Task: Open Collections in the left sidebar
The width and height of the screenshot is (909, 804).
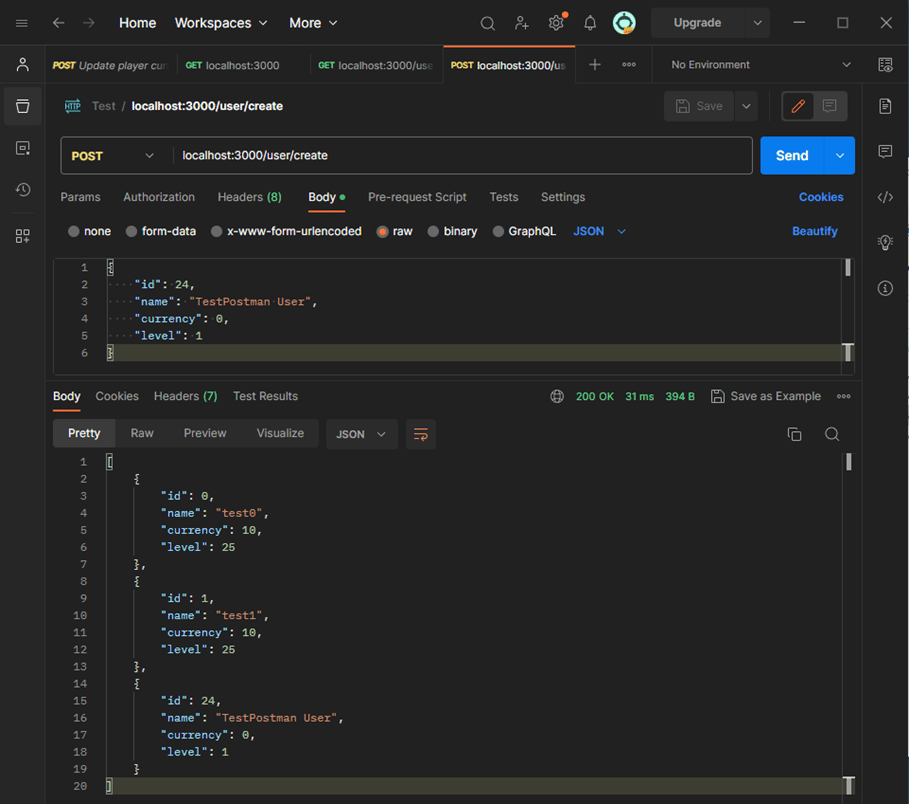Action: click(x=23, y=106)
